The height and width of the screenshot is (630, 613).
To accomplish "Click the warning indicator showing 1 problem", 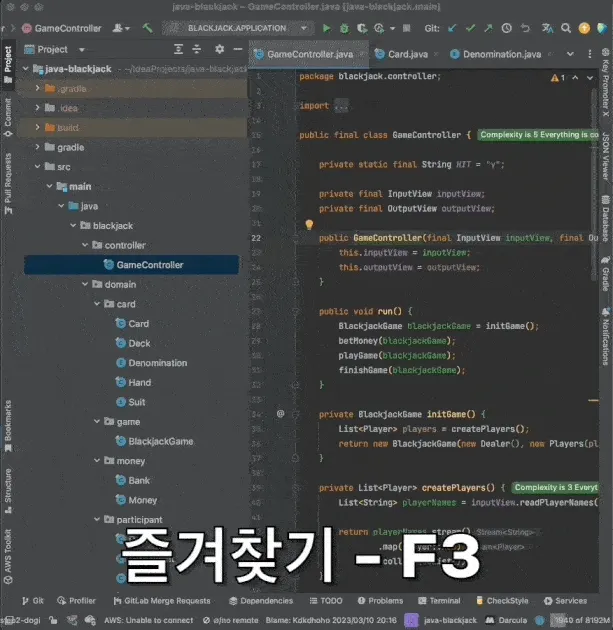I will (558, 78).
